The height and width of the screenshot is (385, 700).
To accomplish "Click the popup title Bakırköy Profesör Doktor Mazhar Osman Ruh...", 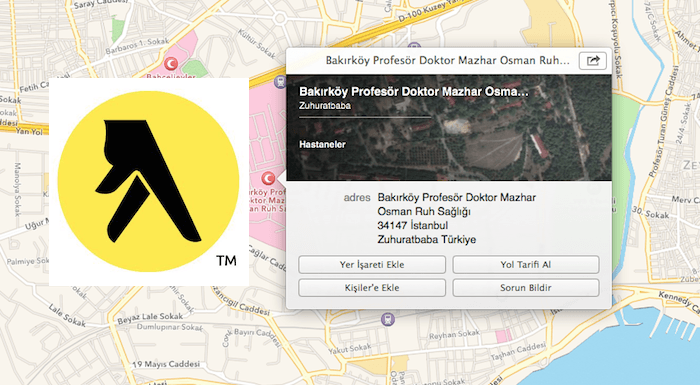I will pyautogui.click(x=447, y=60).
